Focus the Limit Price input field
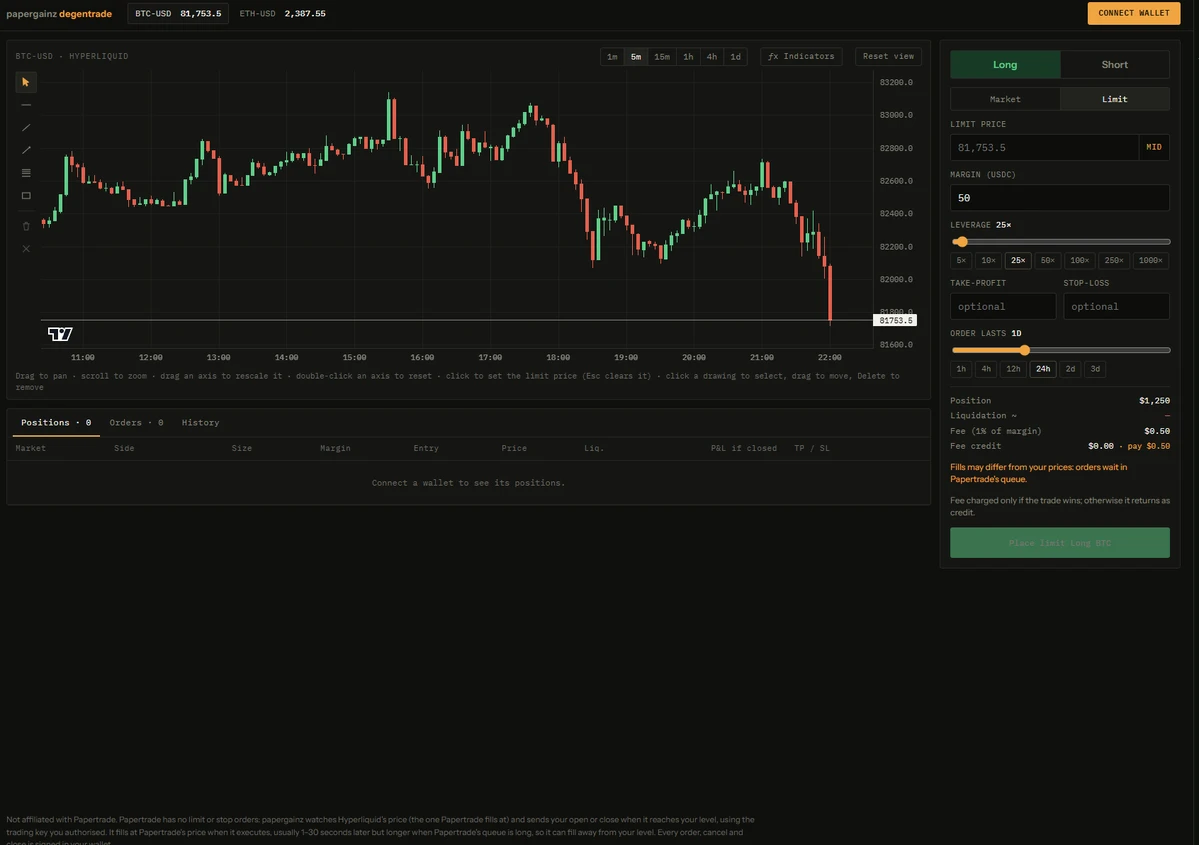 (1044, 148)
